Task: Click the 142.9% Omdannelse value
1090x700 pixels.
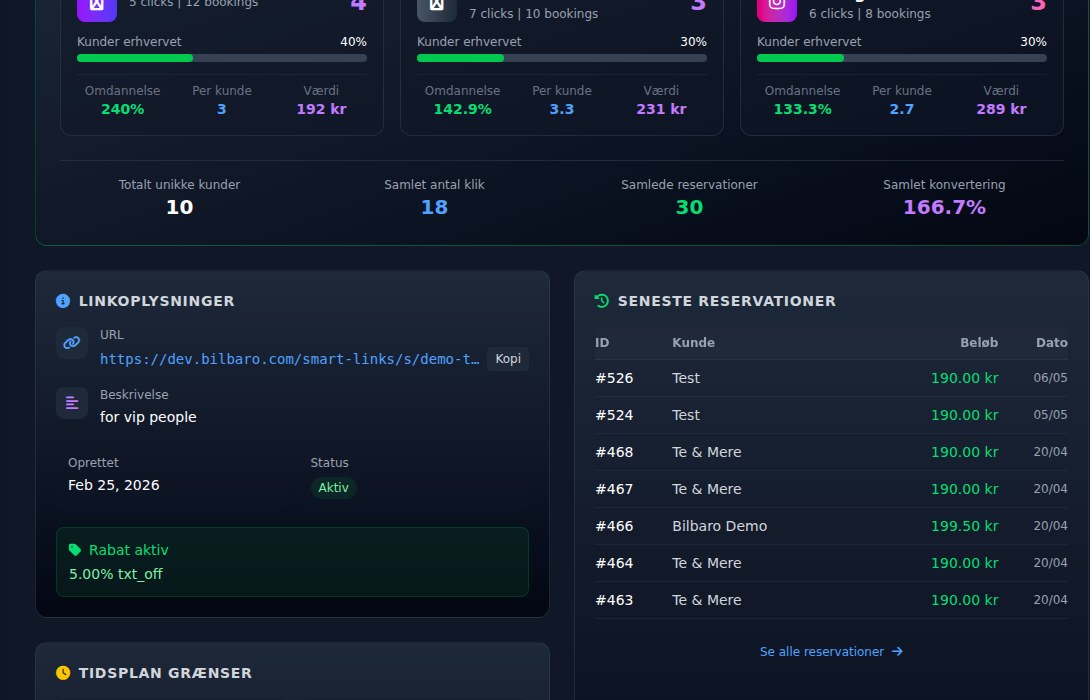Action: tap(462, 109)
